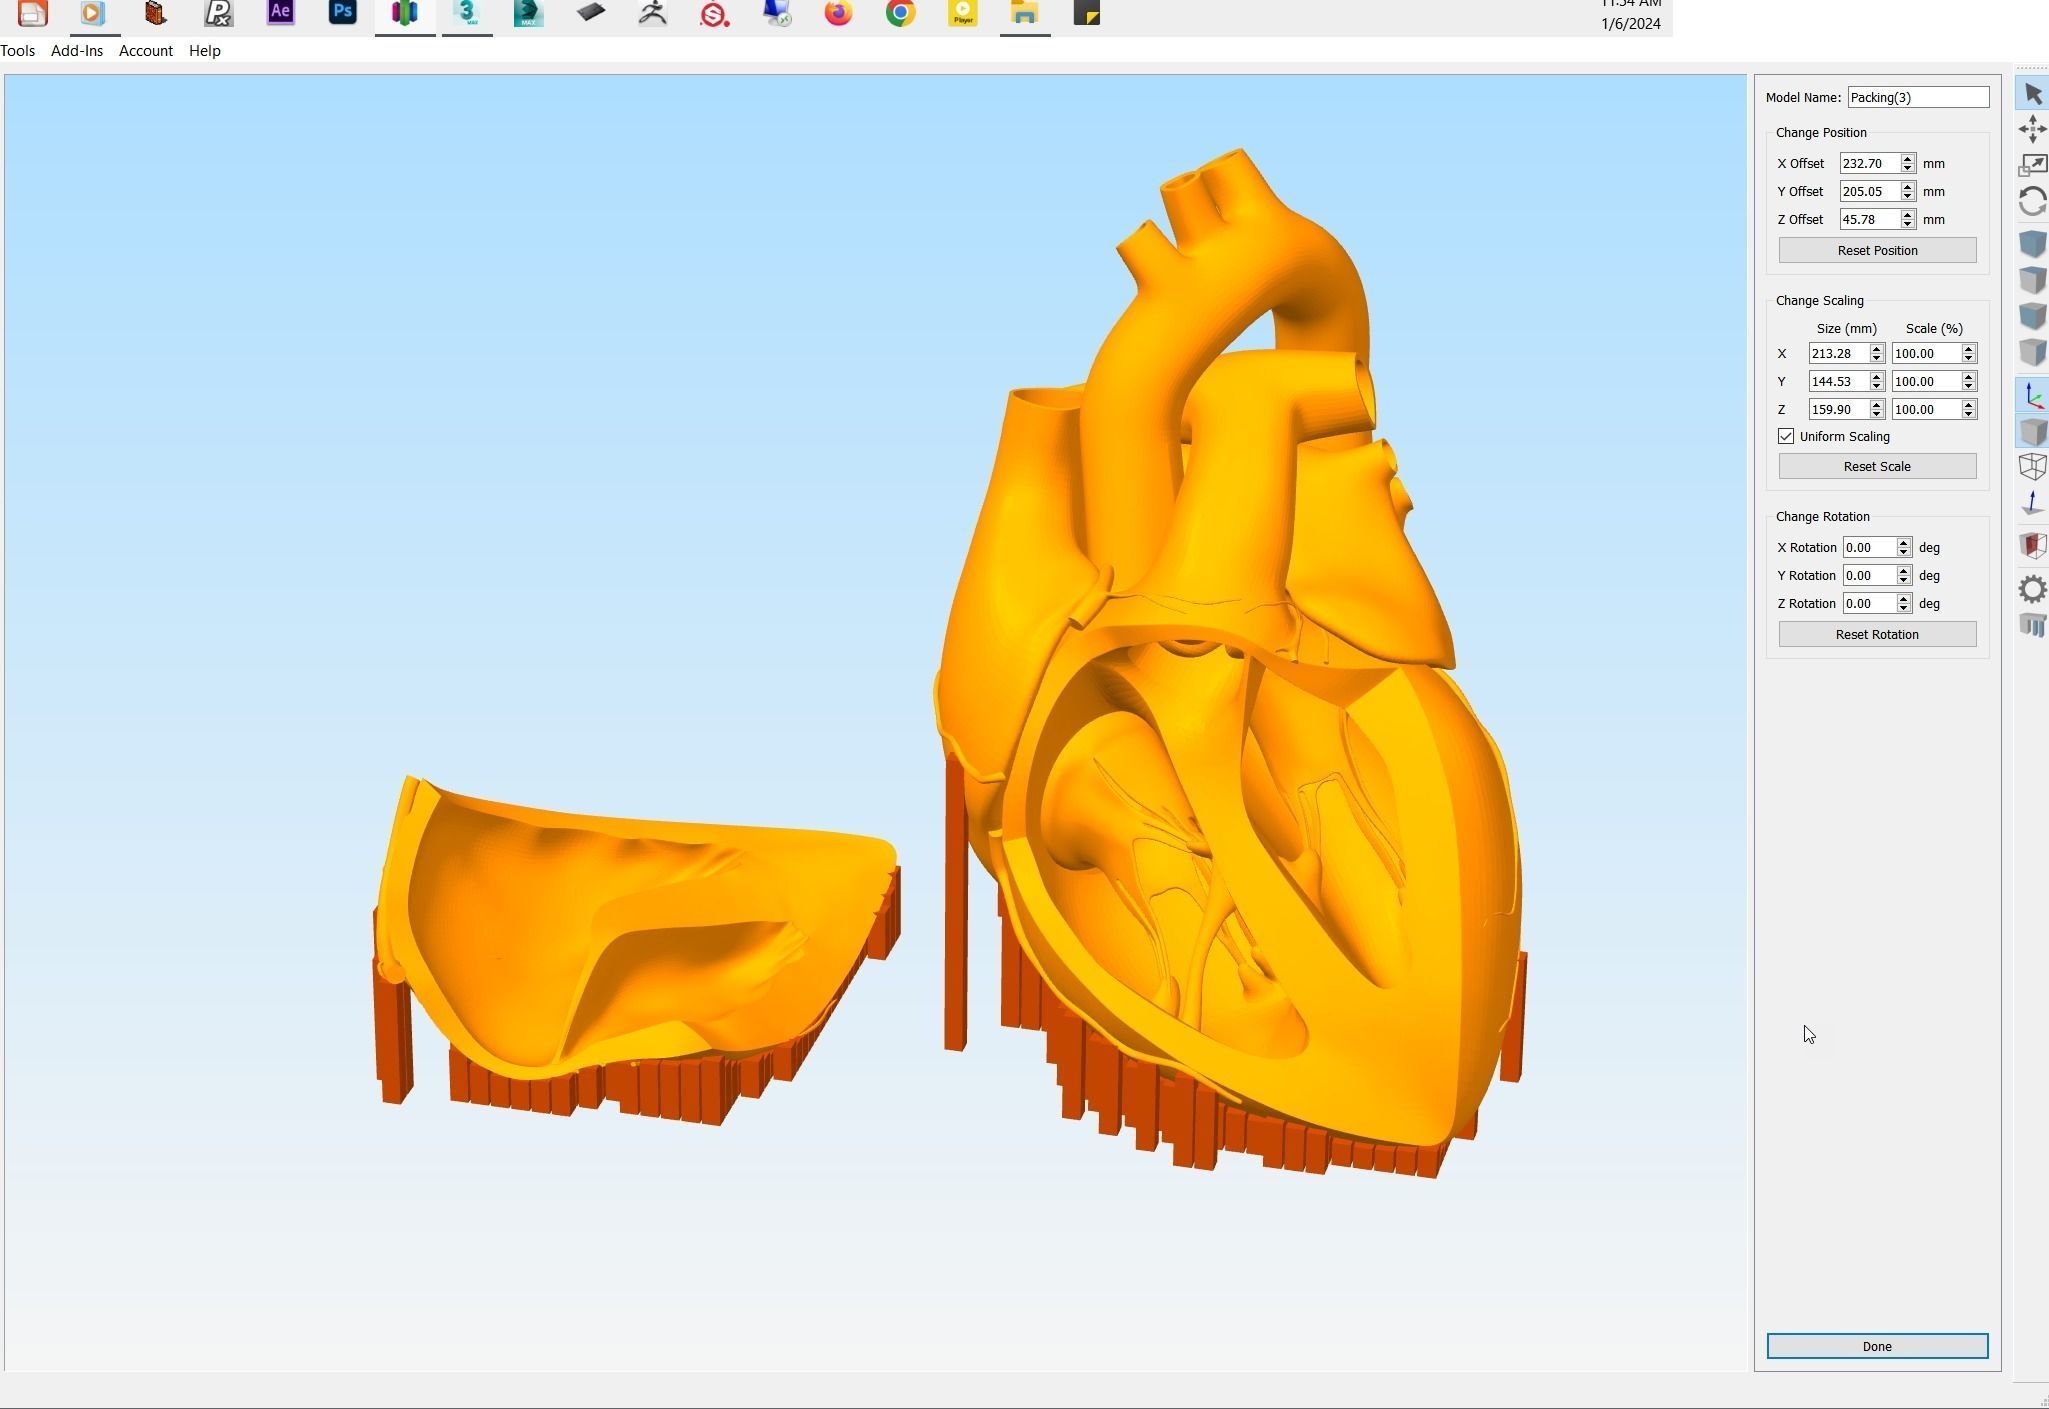This screenshot has width=2049, height=1409.
Task: Increase the Z Rotation spinner value
Action: coord(1904,599)
